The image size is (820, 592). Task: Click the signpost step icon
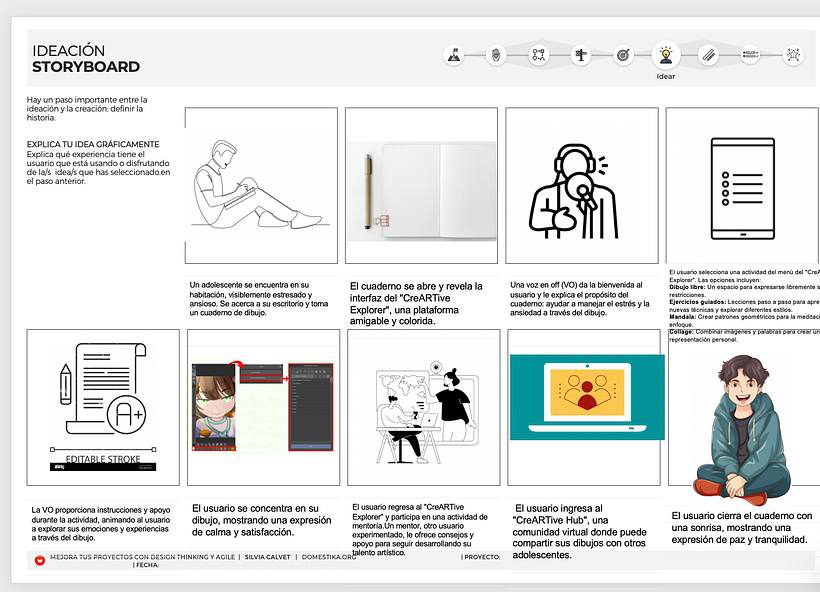pos(580,55)
